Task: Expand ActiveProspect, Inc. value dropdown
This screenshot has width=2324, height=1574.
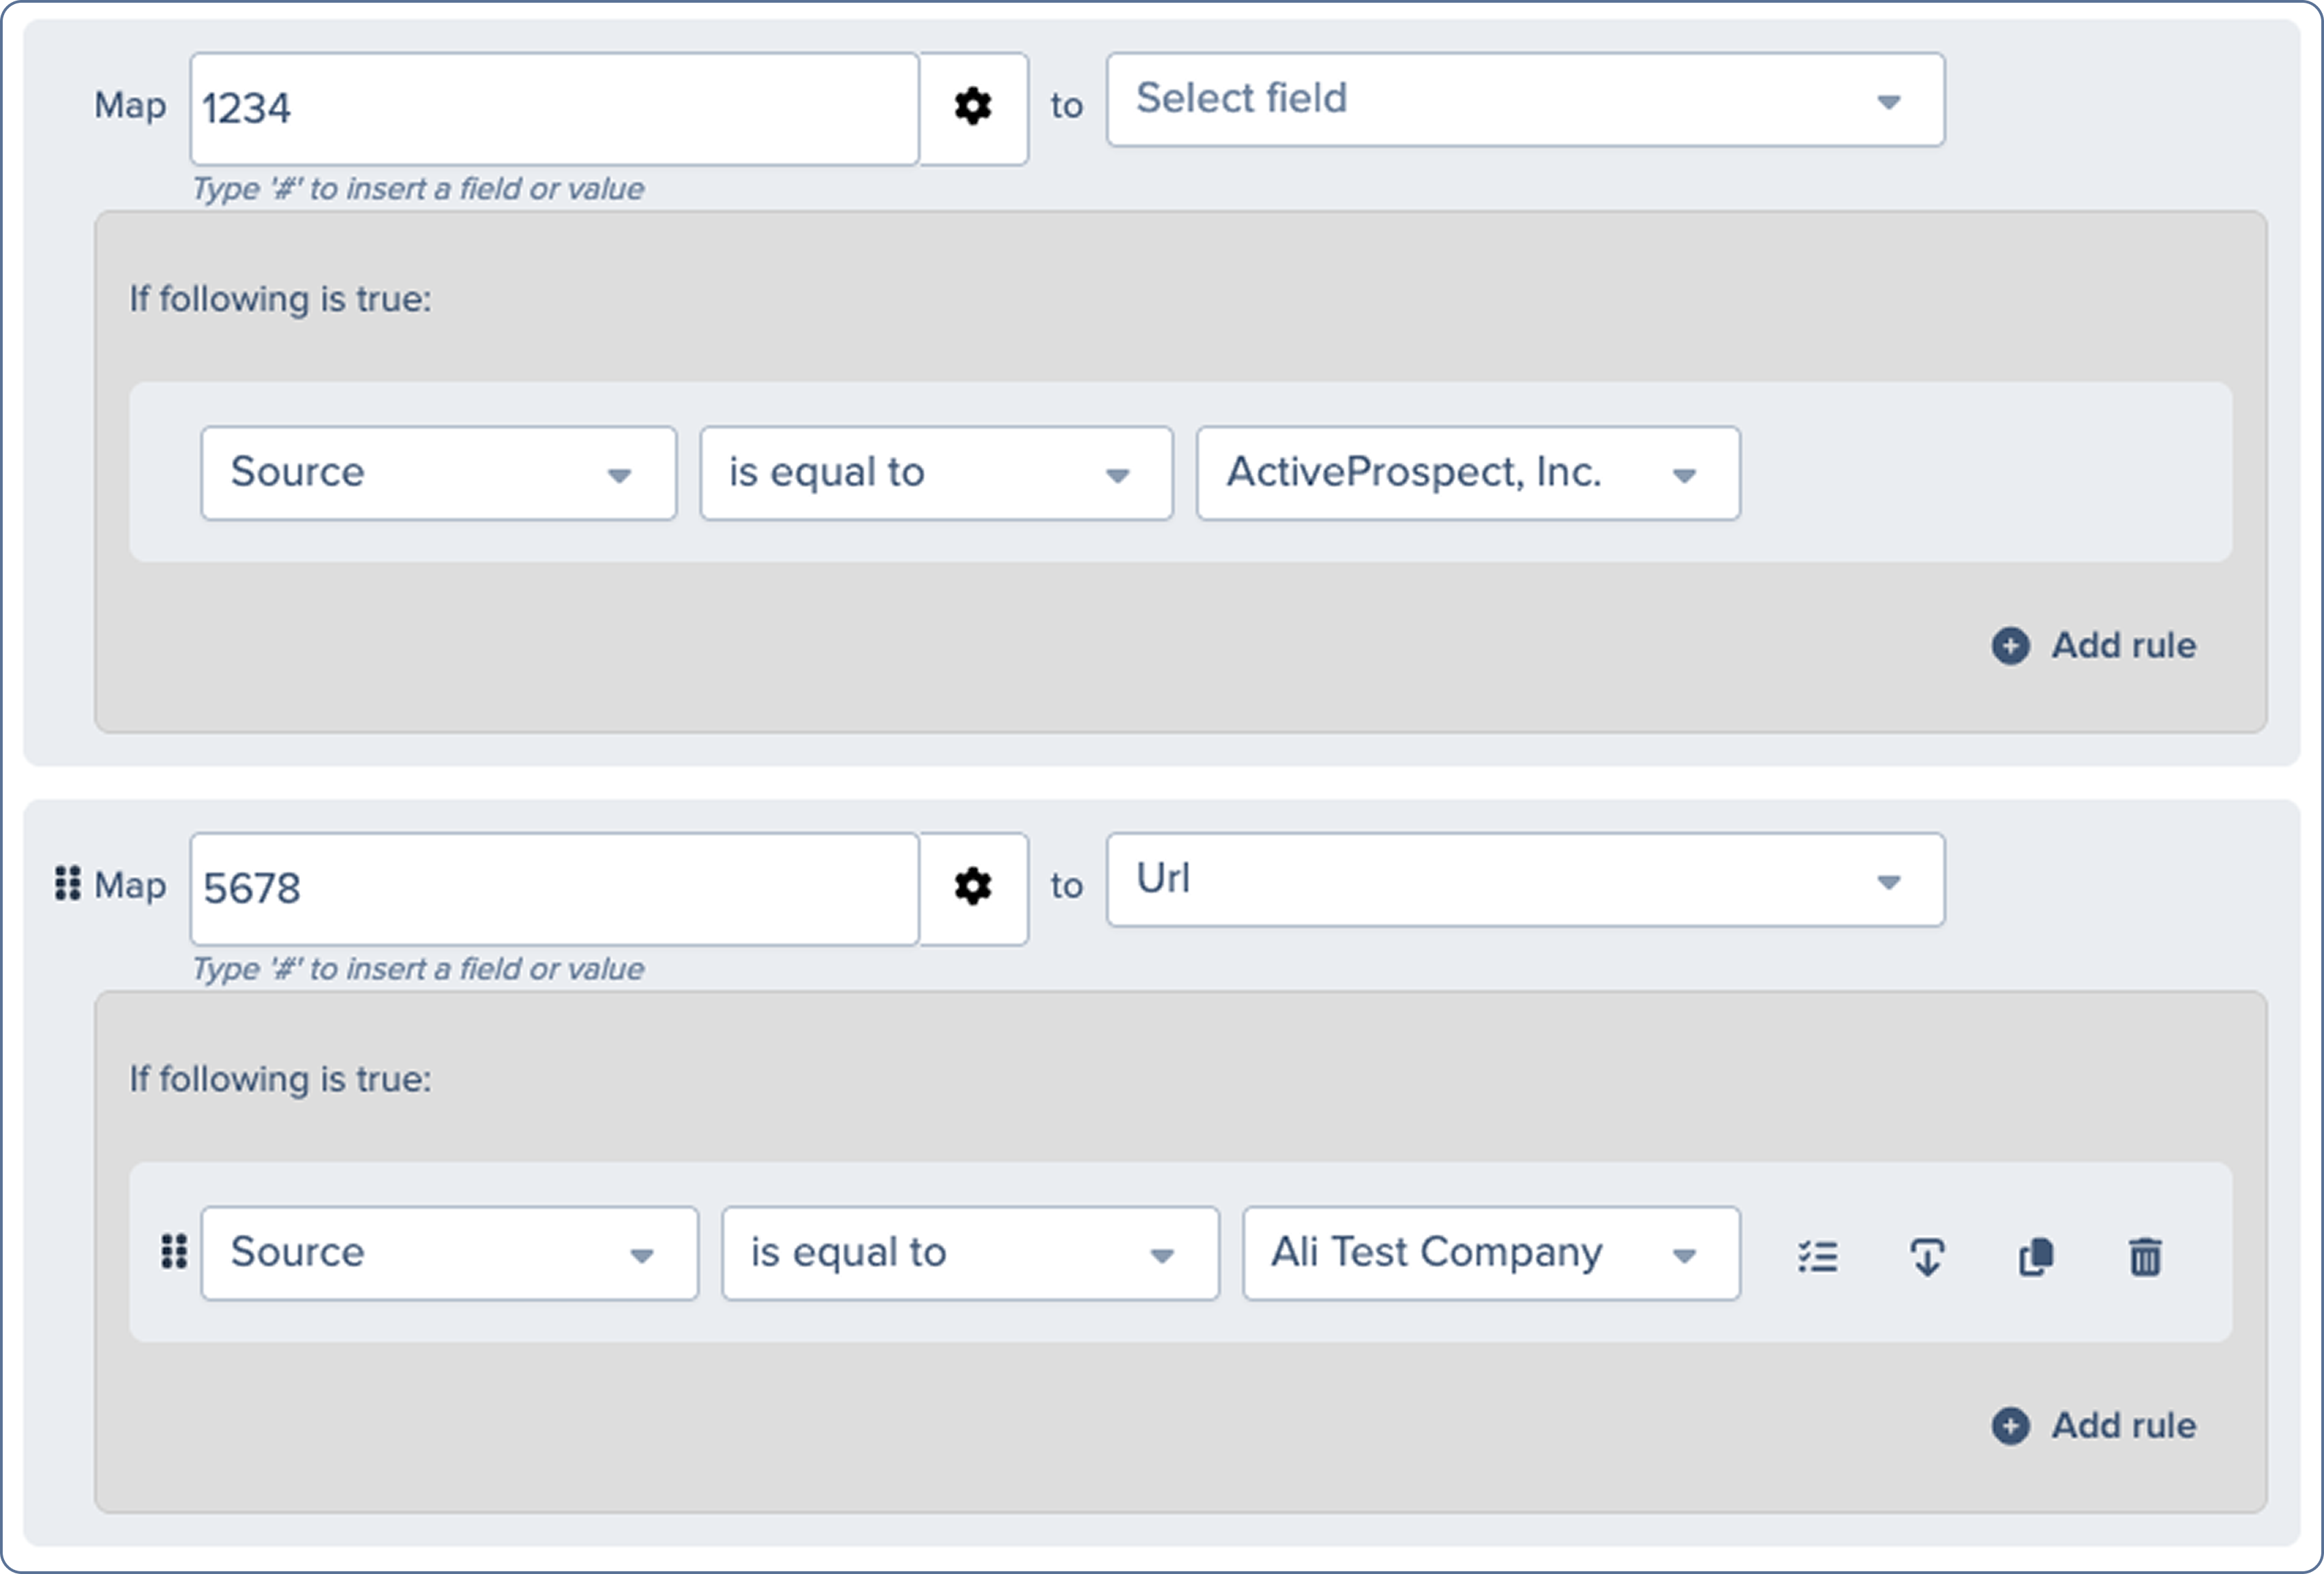Action: 1467,474
